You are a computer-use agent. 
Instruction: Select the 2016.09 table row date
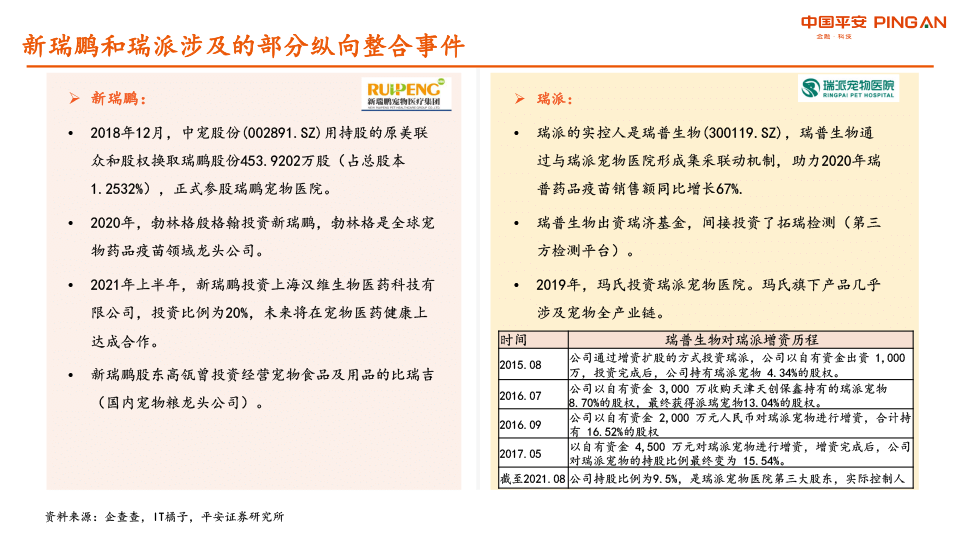(521, 424)
